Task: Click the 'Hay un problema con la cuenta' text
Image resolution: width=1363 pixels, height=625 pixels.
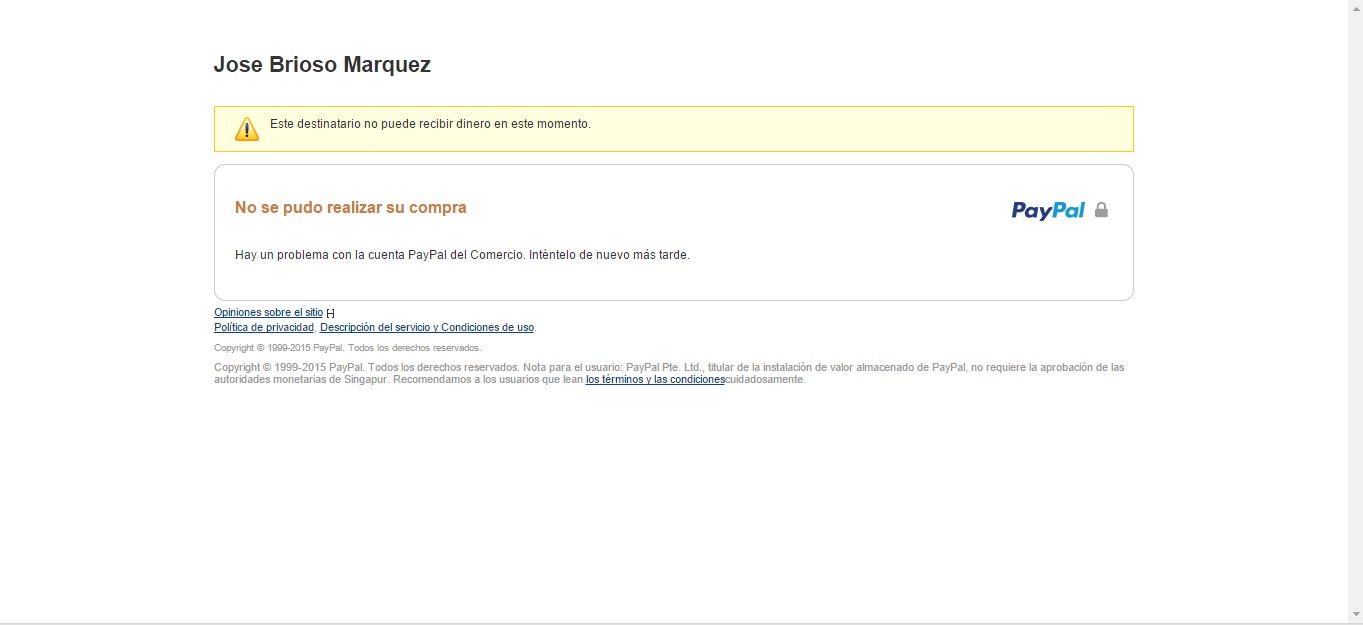Action: click(380, 255)
